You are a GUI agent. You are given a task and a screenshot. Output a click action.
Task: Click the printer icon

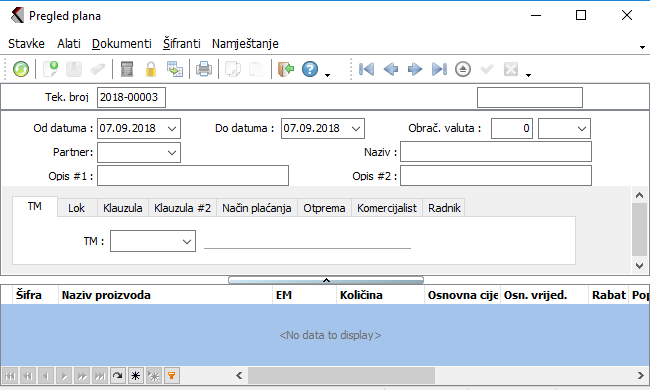coord(204,69)
